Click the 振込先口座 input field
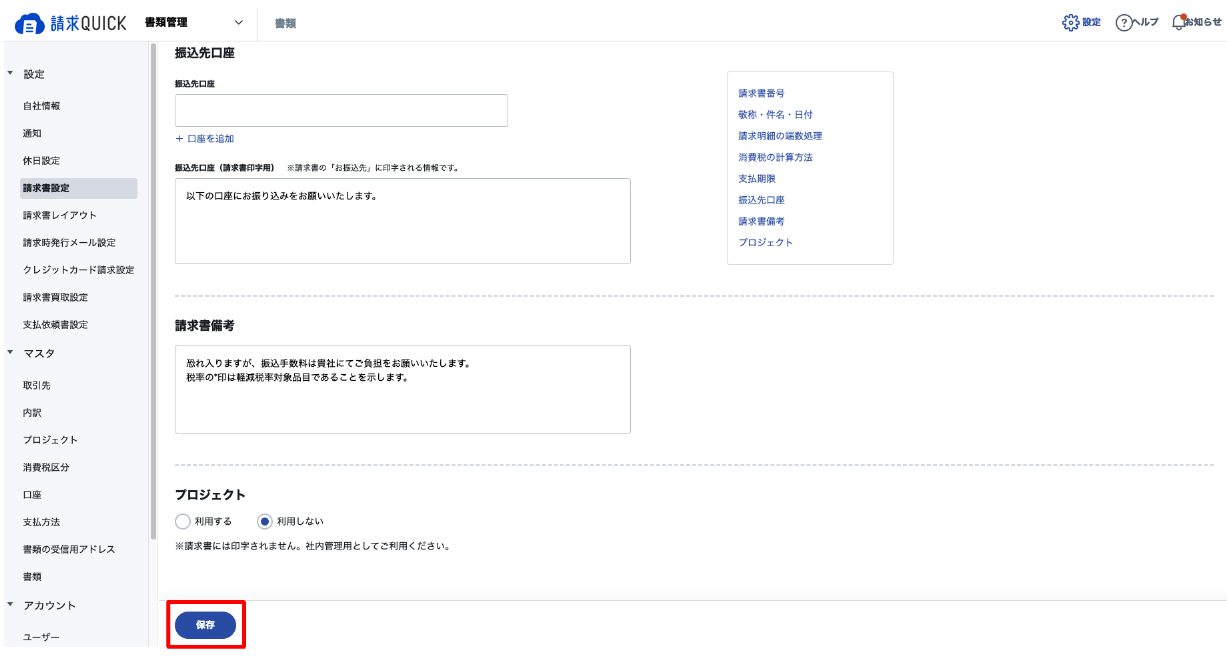This screenshot has width=1227, height=658. (x=341, y=110)
